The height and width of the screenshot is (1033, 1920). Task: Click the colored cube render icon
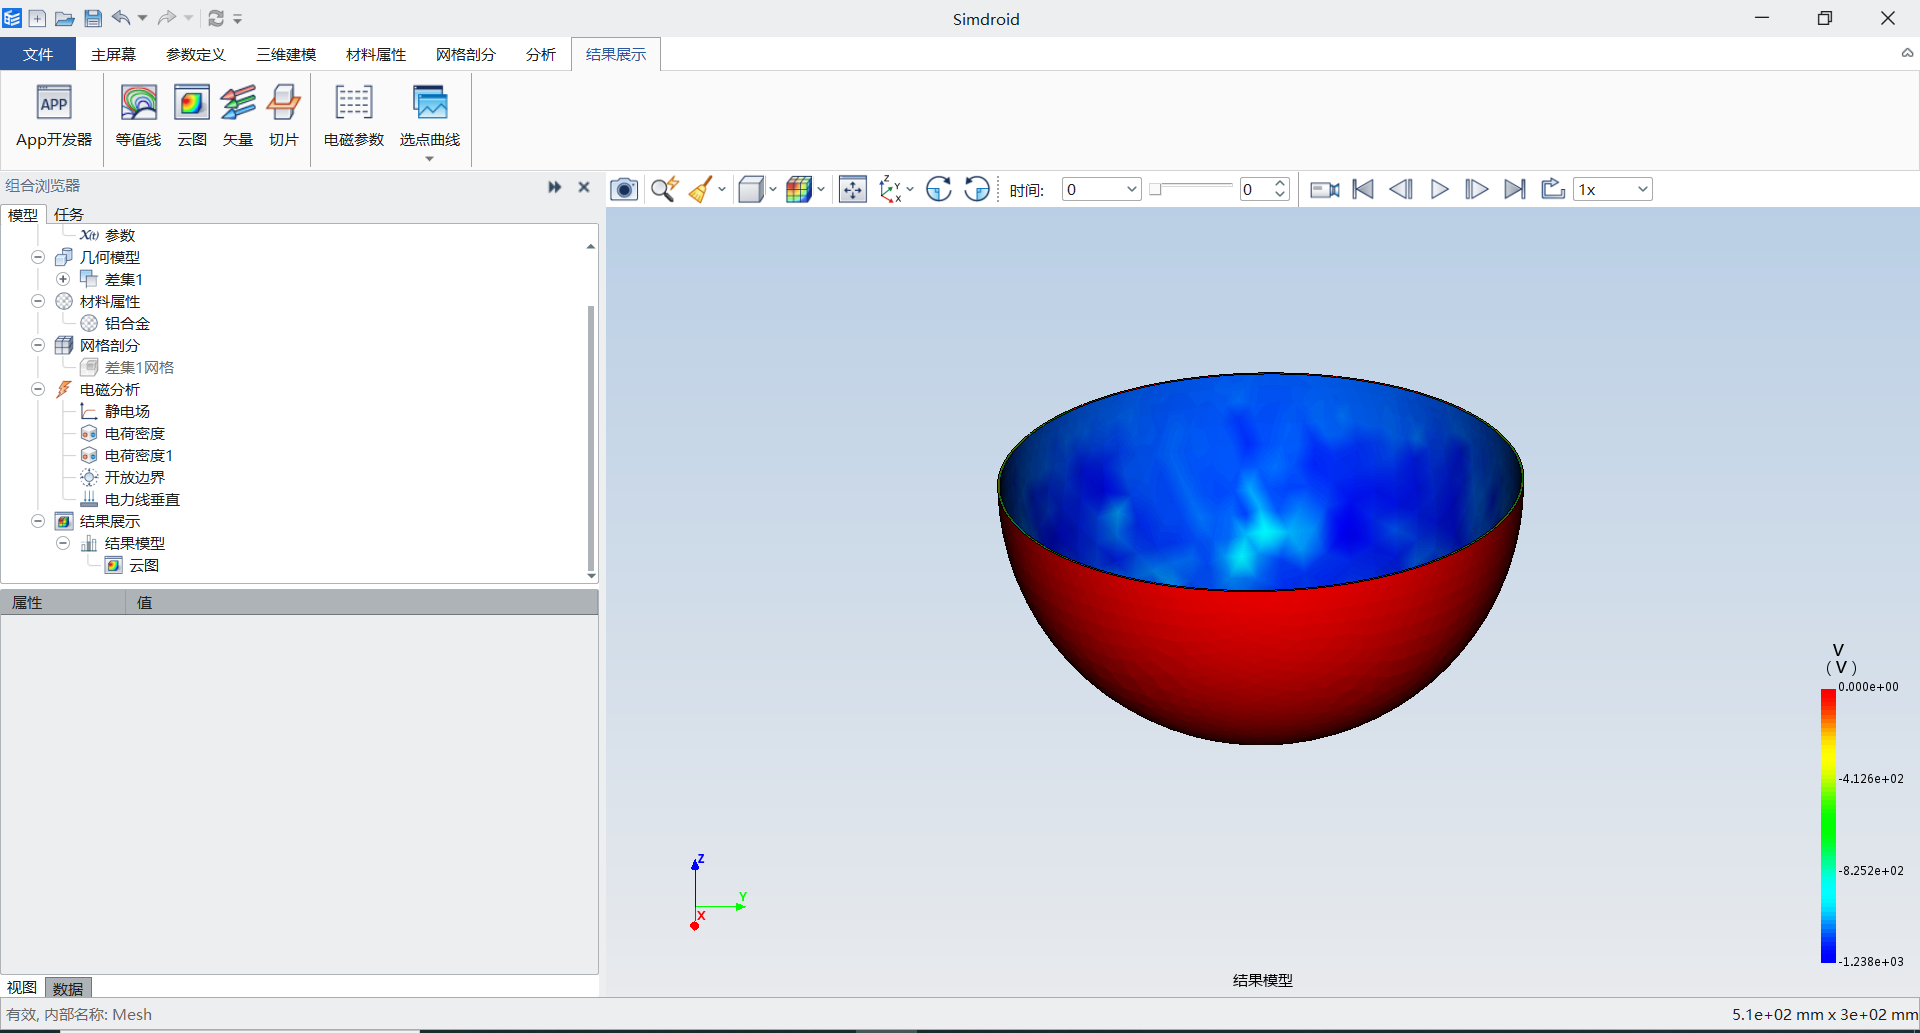(x=798, y=189)
